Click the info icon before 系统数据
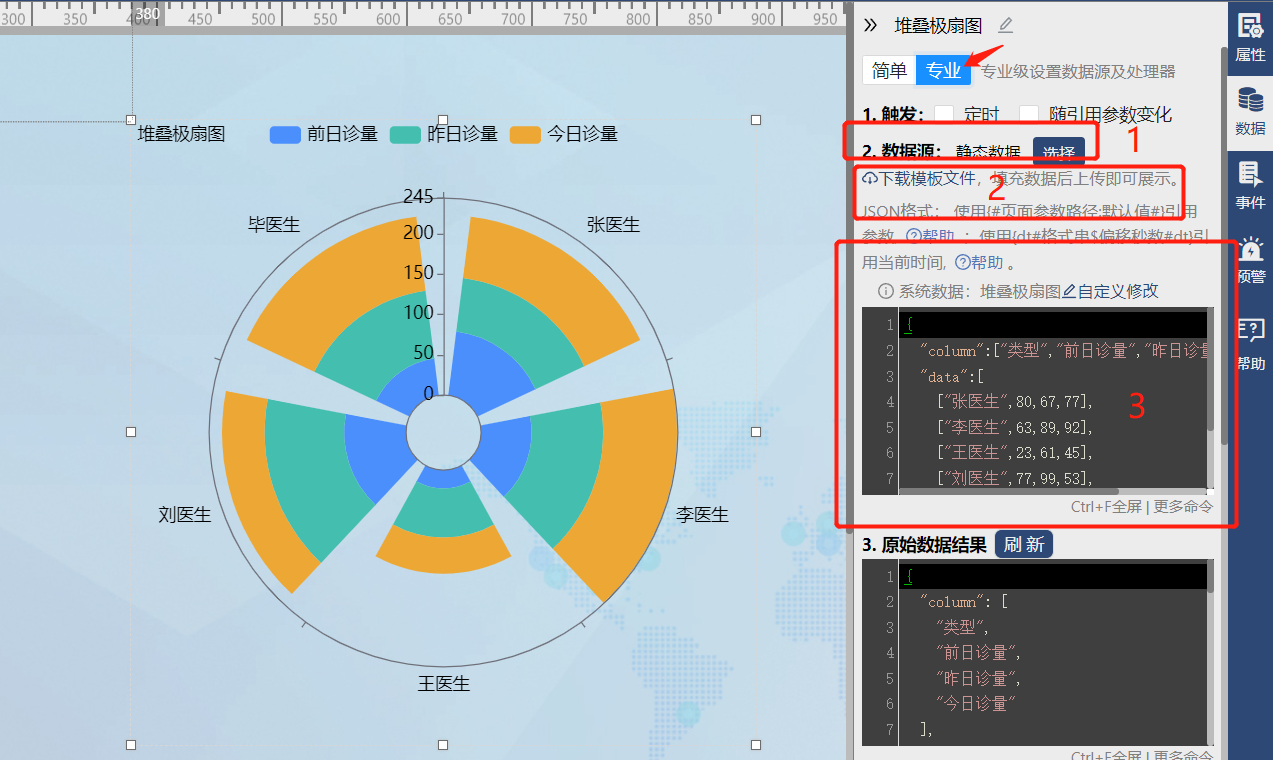1273x760 pixels. pyautogui.click(x=885, y=291)
